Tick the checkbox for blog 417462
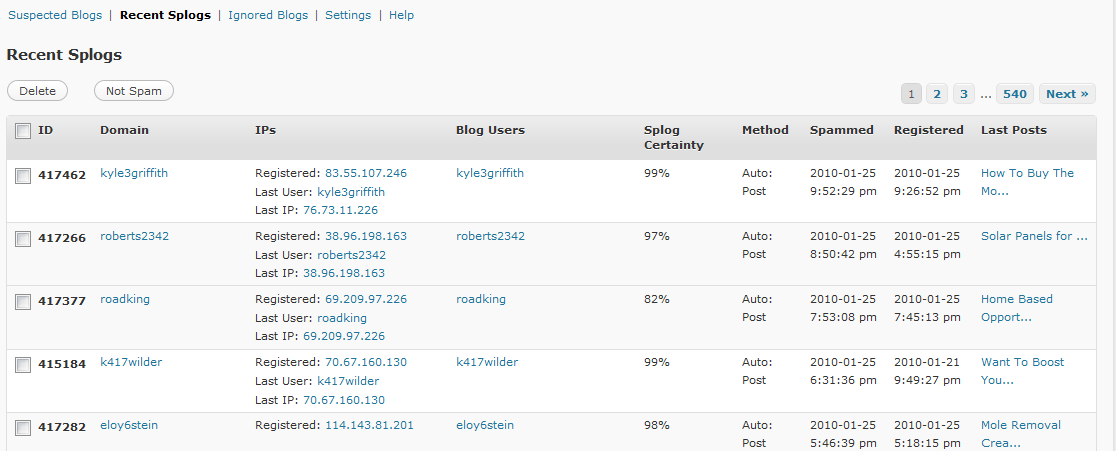Viewport: 1116px width, 451px height. click(23, 176)
